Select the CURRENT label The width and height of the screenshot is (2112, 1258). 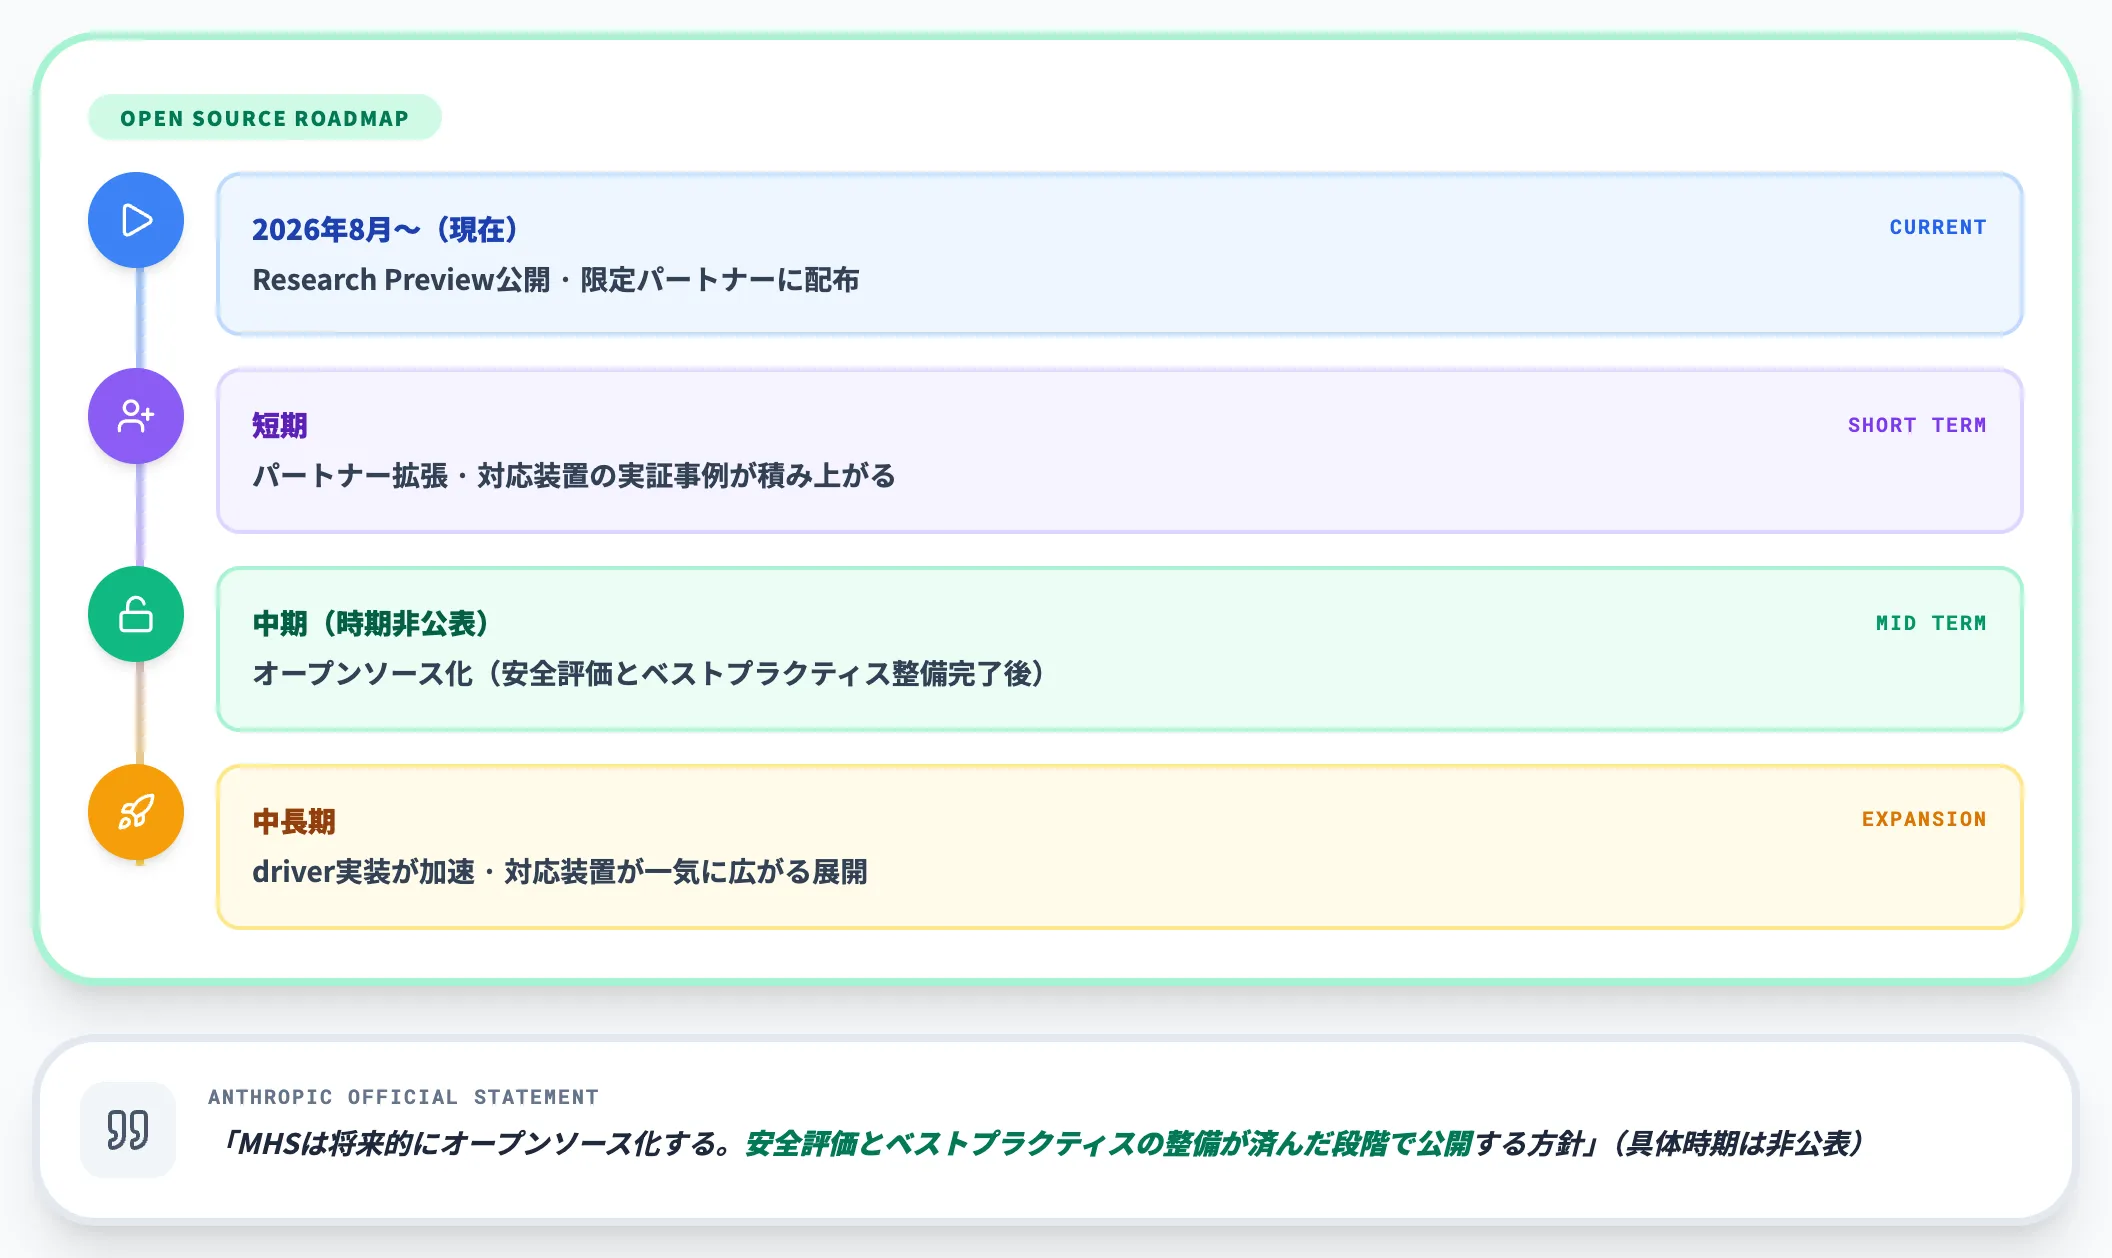(1937, 227)
